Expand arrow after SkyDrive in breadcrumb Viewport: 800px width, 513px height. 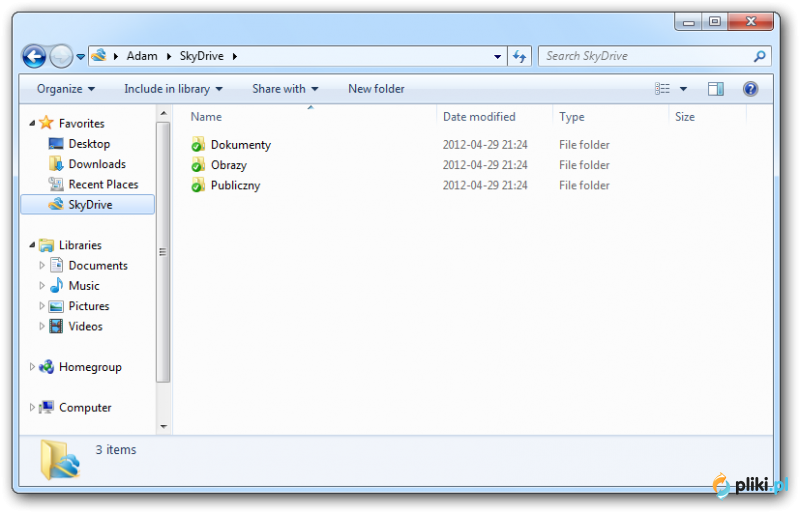point(235,56)
